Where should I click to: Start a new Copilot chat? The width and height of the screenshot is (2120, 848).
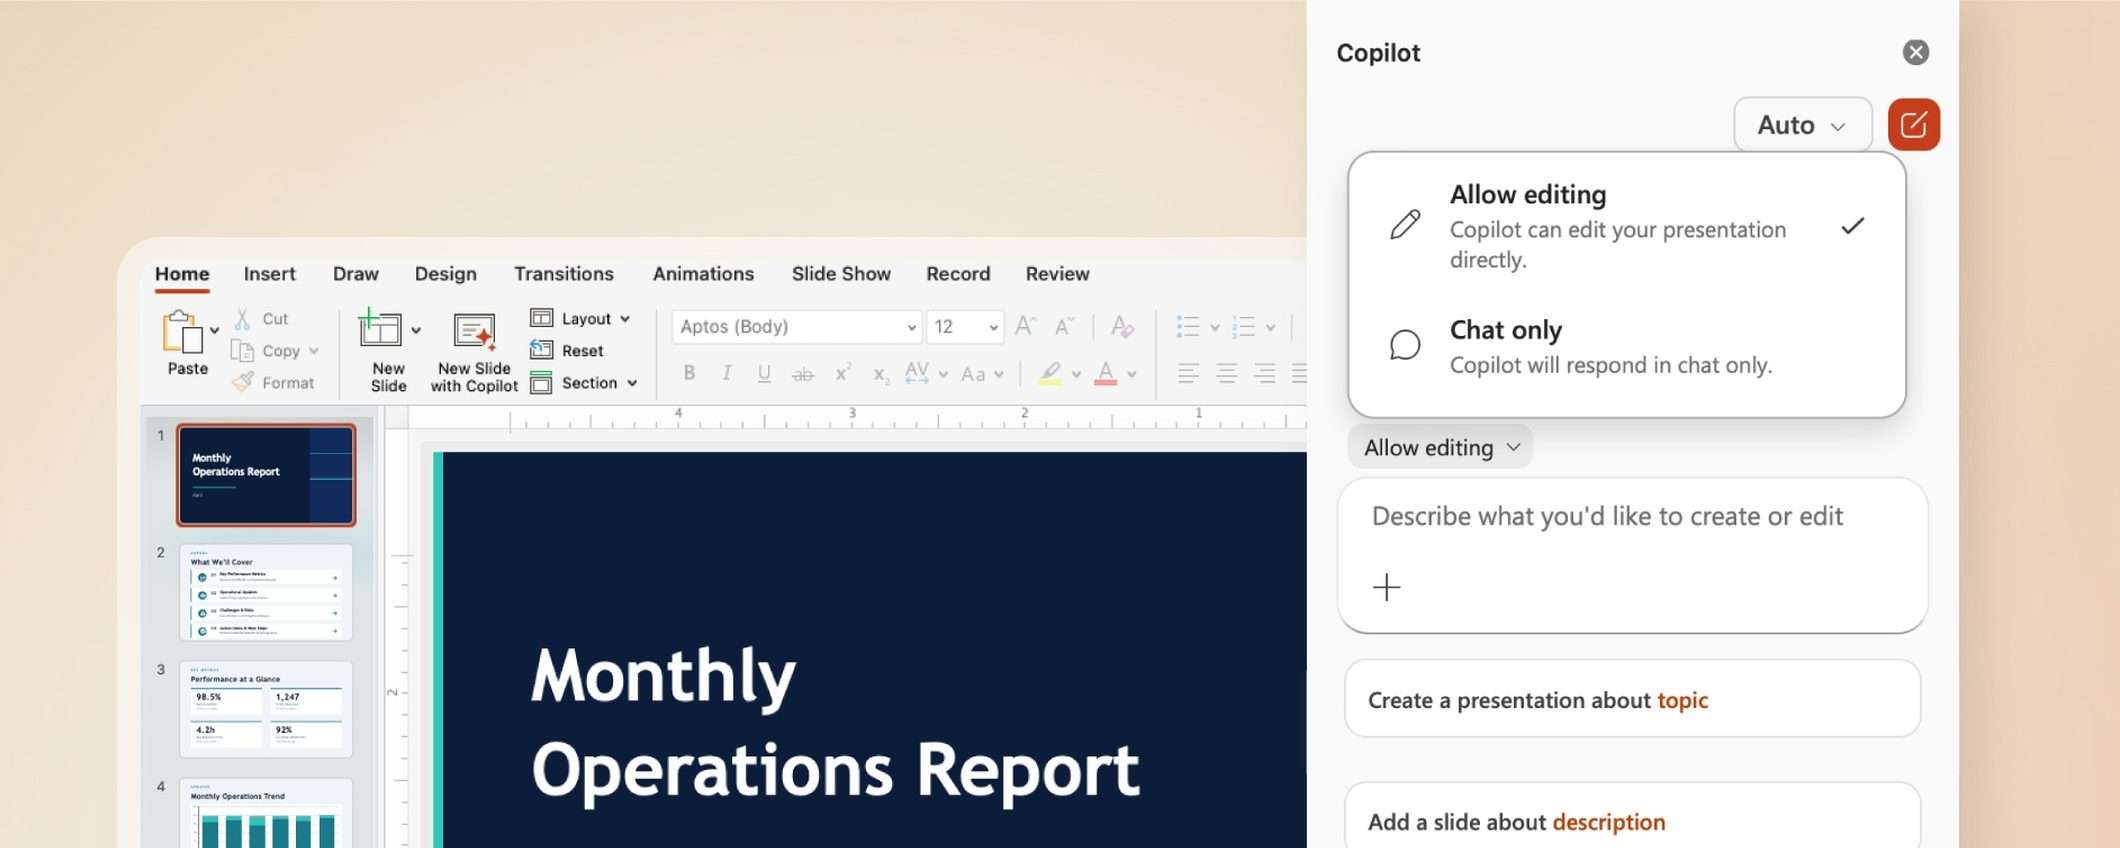point(1913,125)
